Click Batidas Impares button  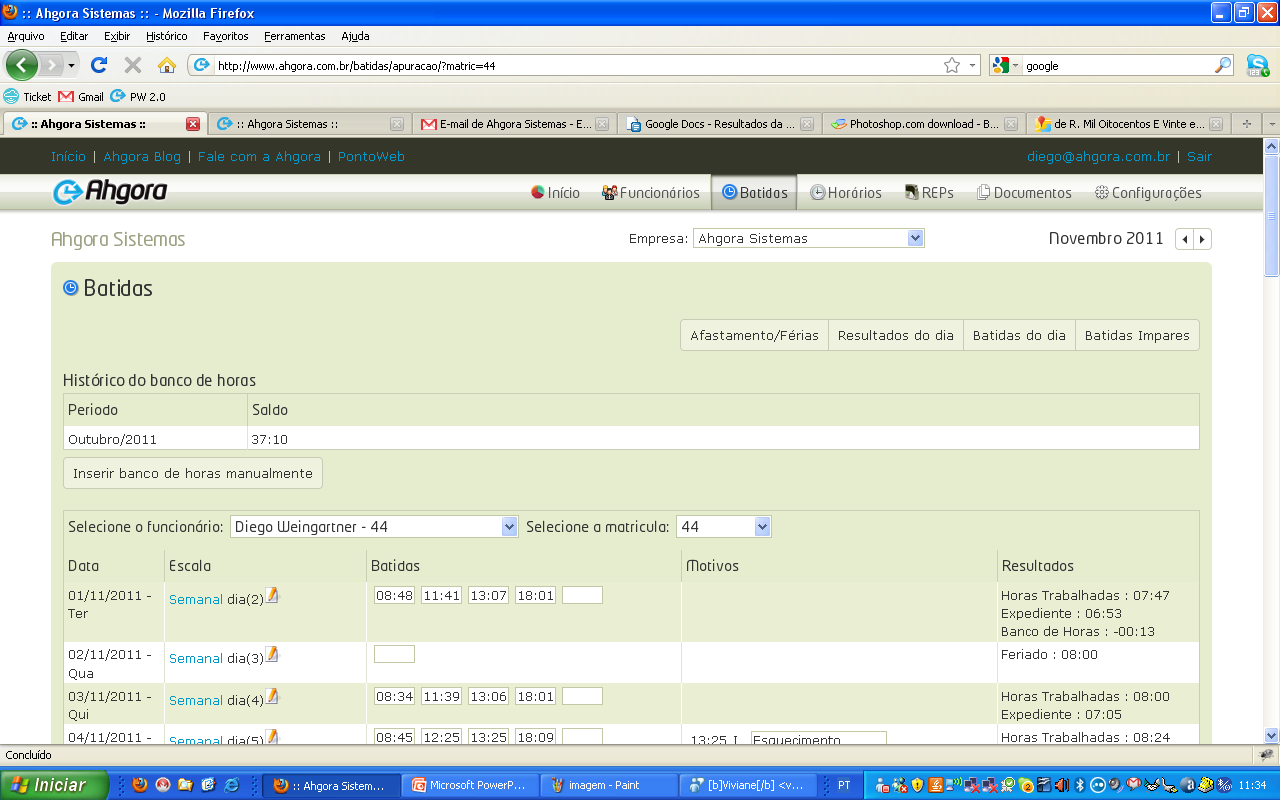(x=1137, y=335)
